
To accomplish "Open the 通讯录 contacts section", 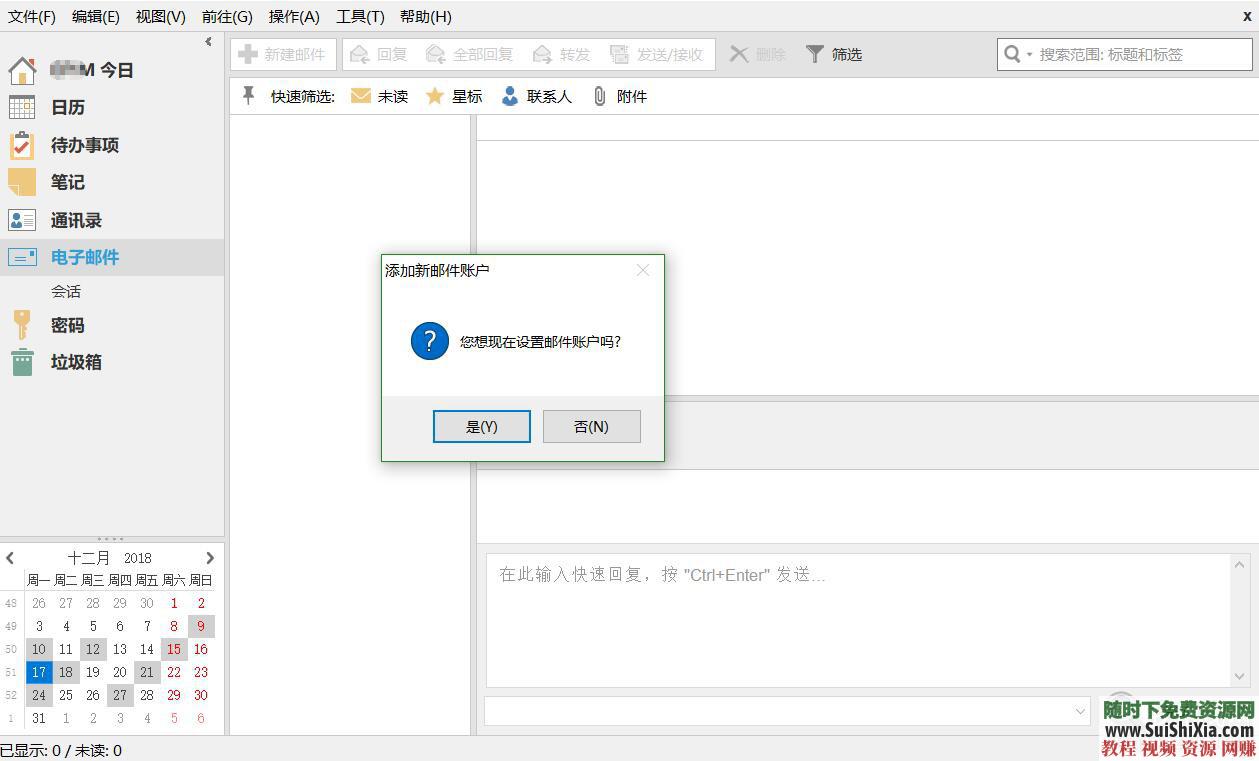I will click(x=73, y=220).
